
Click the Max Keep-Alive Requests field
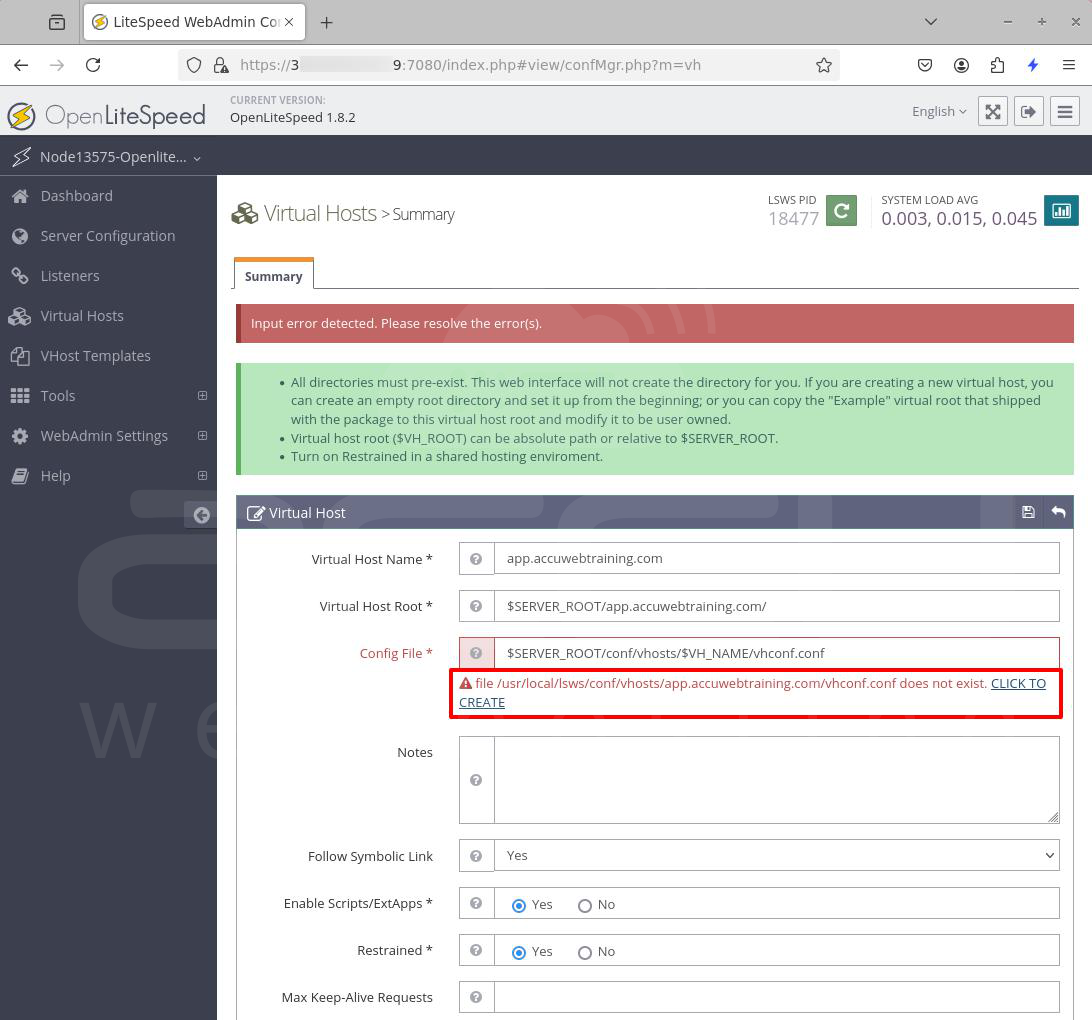click(777, 998)
